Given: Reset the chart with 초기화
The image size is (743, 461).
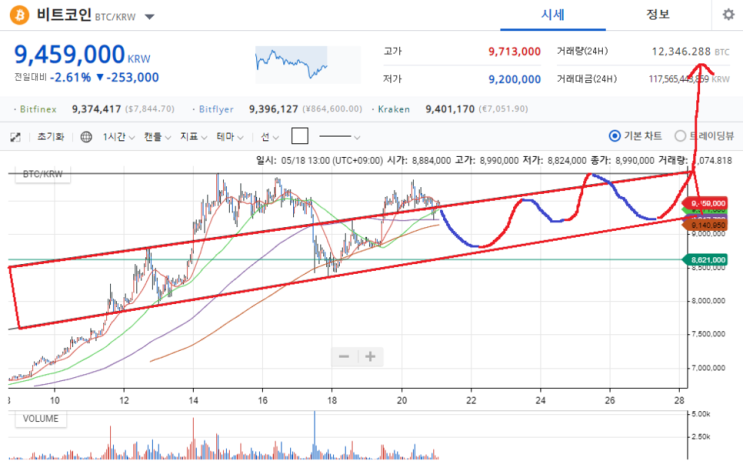Looking at the screenshot, I should click(51, 137).
